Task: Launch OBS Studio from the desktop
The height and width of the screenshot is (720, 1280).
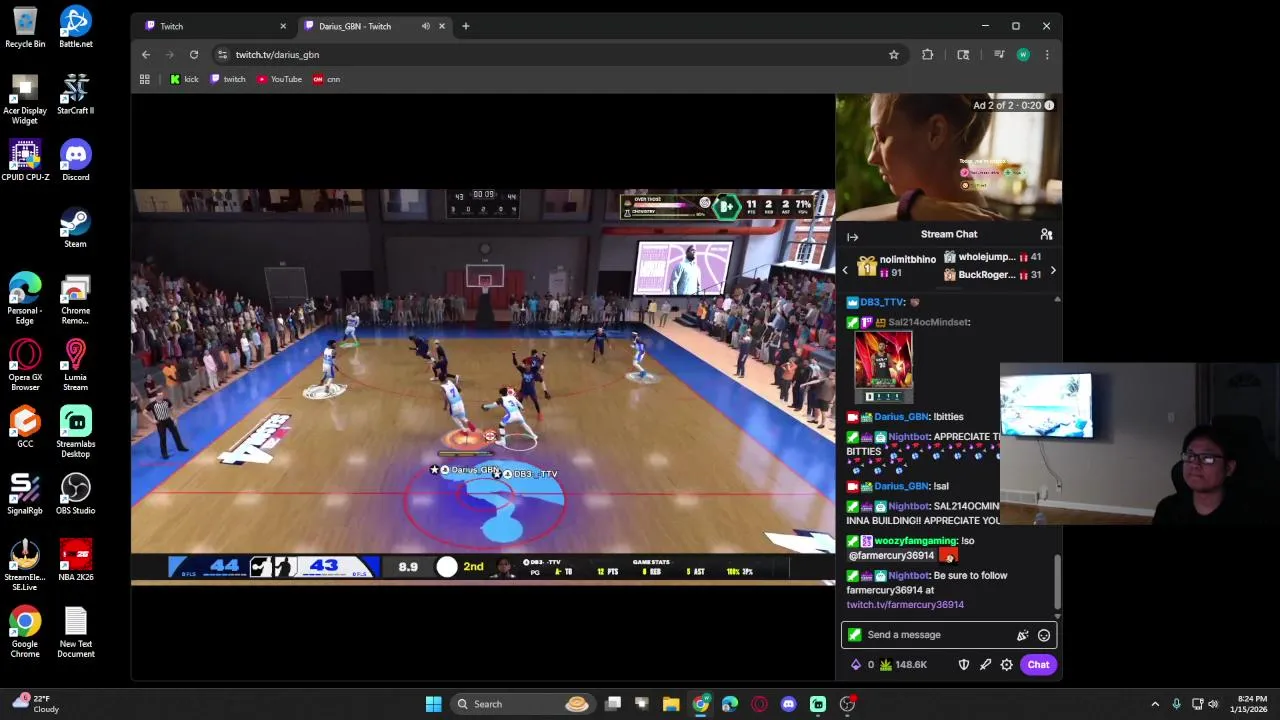Action: [x=75, y=495]
